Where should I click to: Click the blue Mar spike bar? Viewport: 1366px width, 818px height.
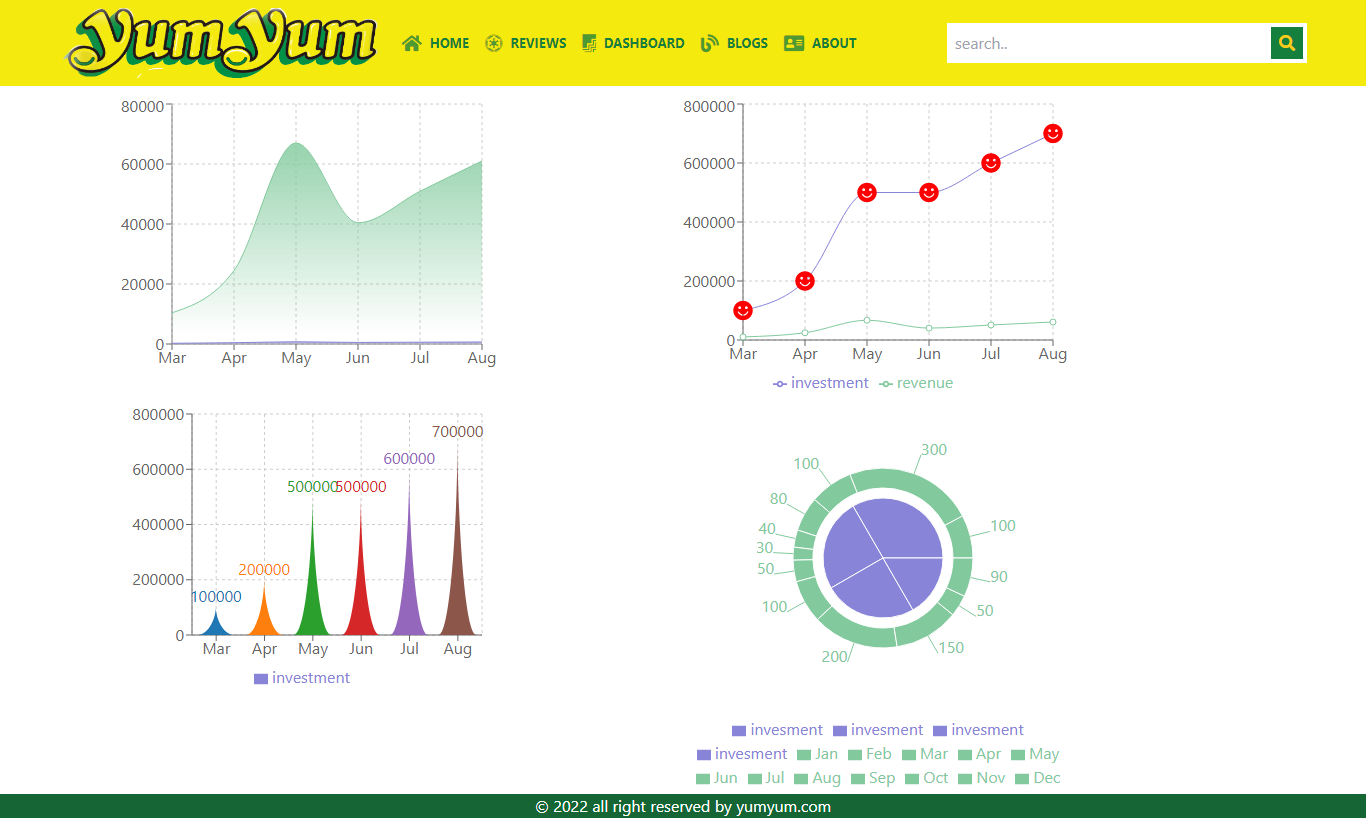(216, 627)
